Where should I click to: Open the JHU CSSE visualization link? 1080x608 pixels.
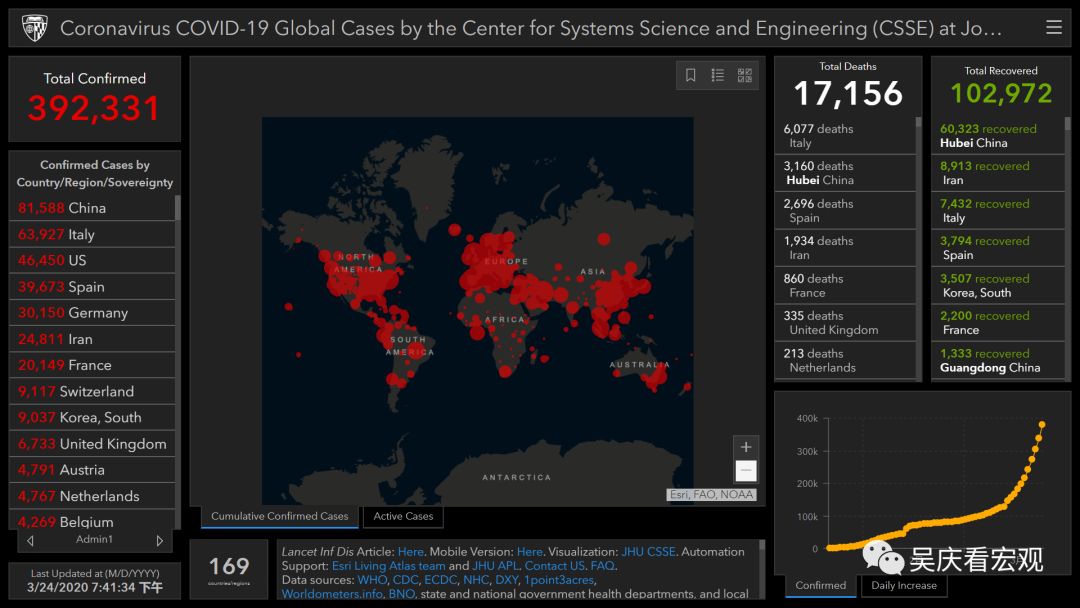click(x=648, y=552)
